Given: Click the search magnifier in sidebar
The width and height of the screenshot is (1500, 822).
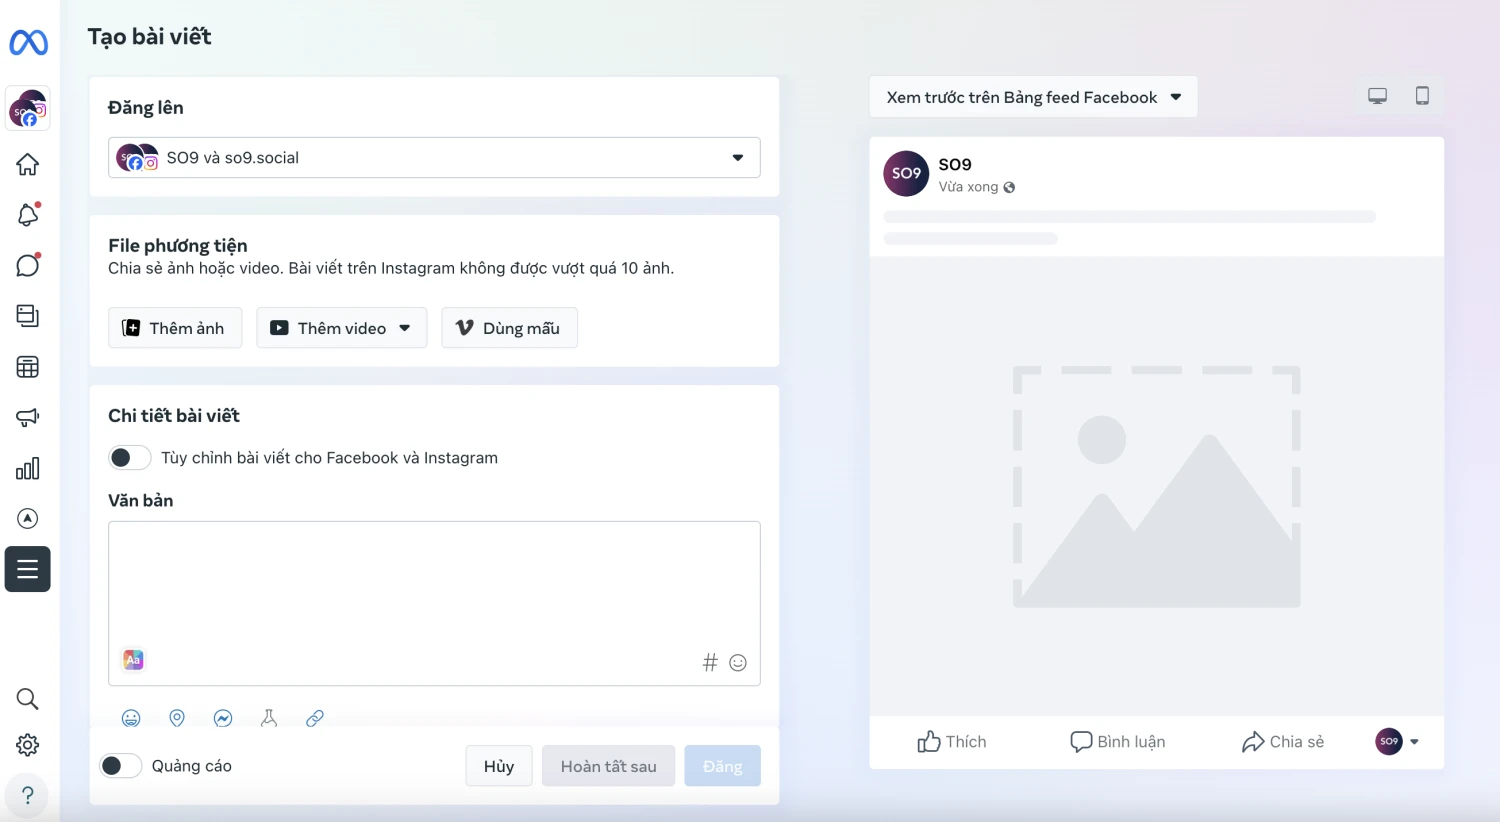Looking at the screenshot, I should [x=28, y=699].
